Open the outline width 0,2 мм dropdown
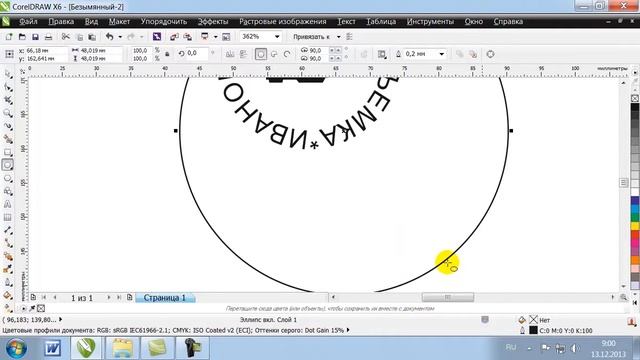The height and width of the screenshot is (360, 640). point(442,54)
